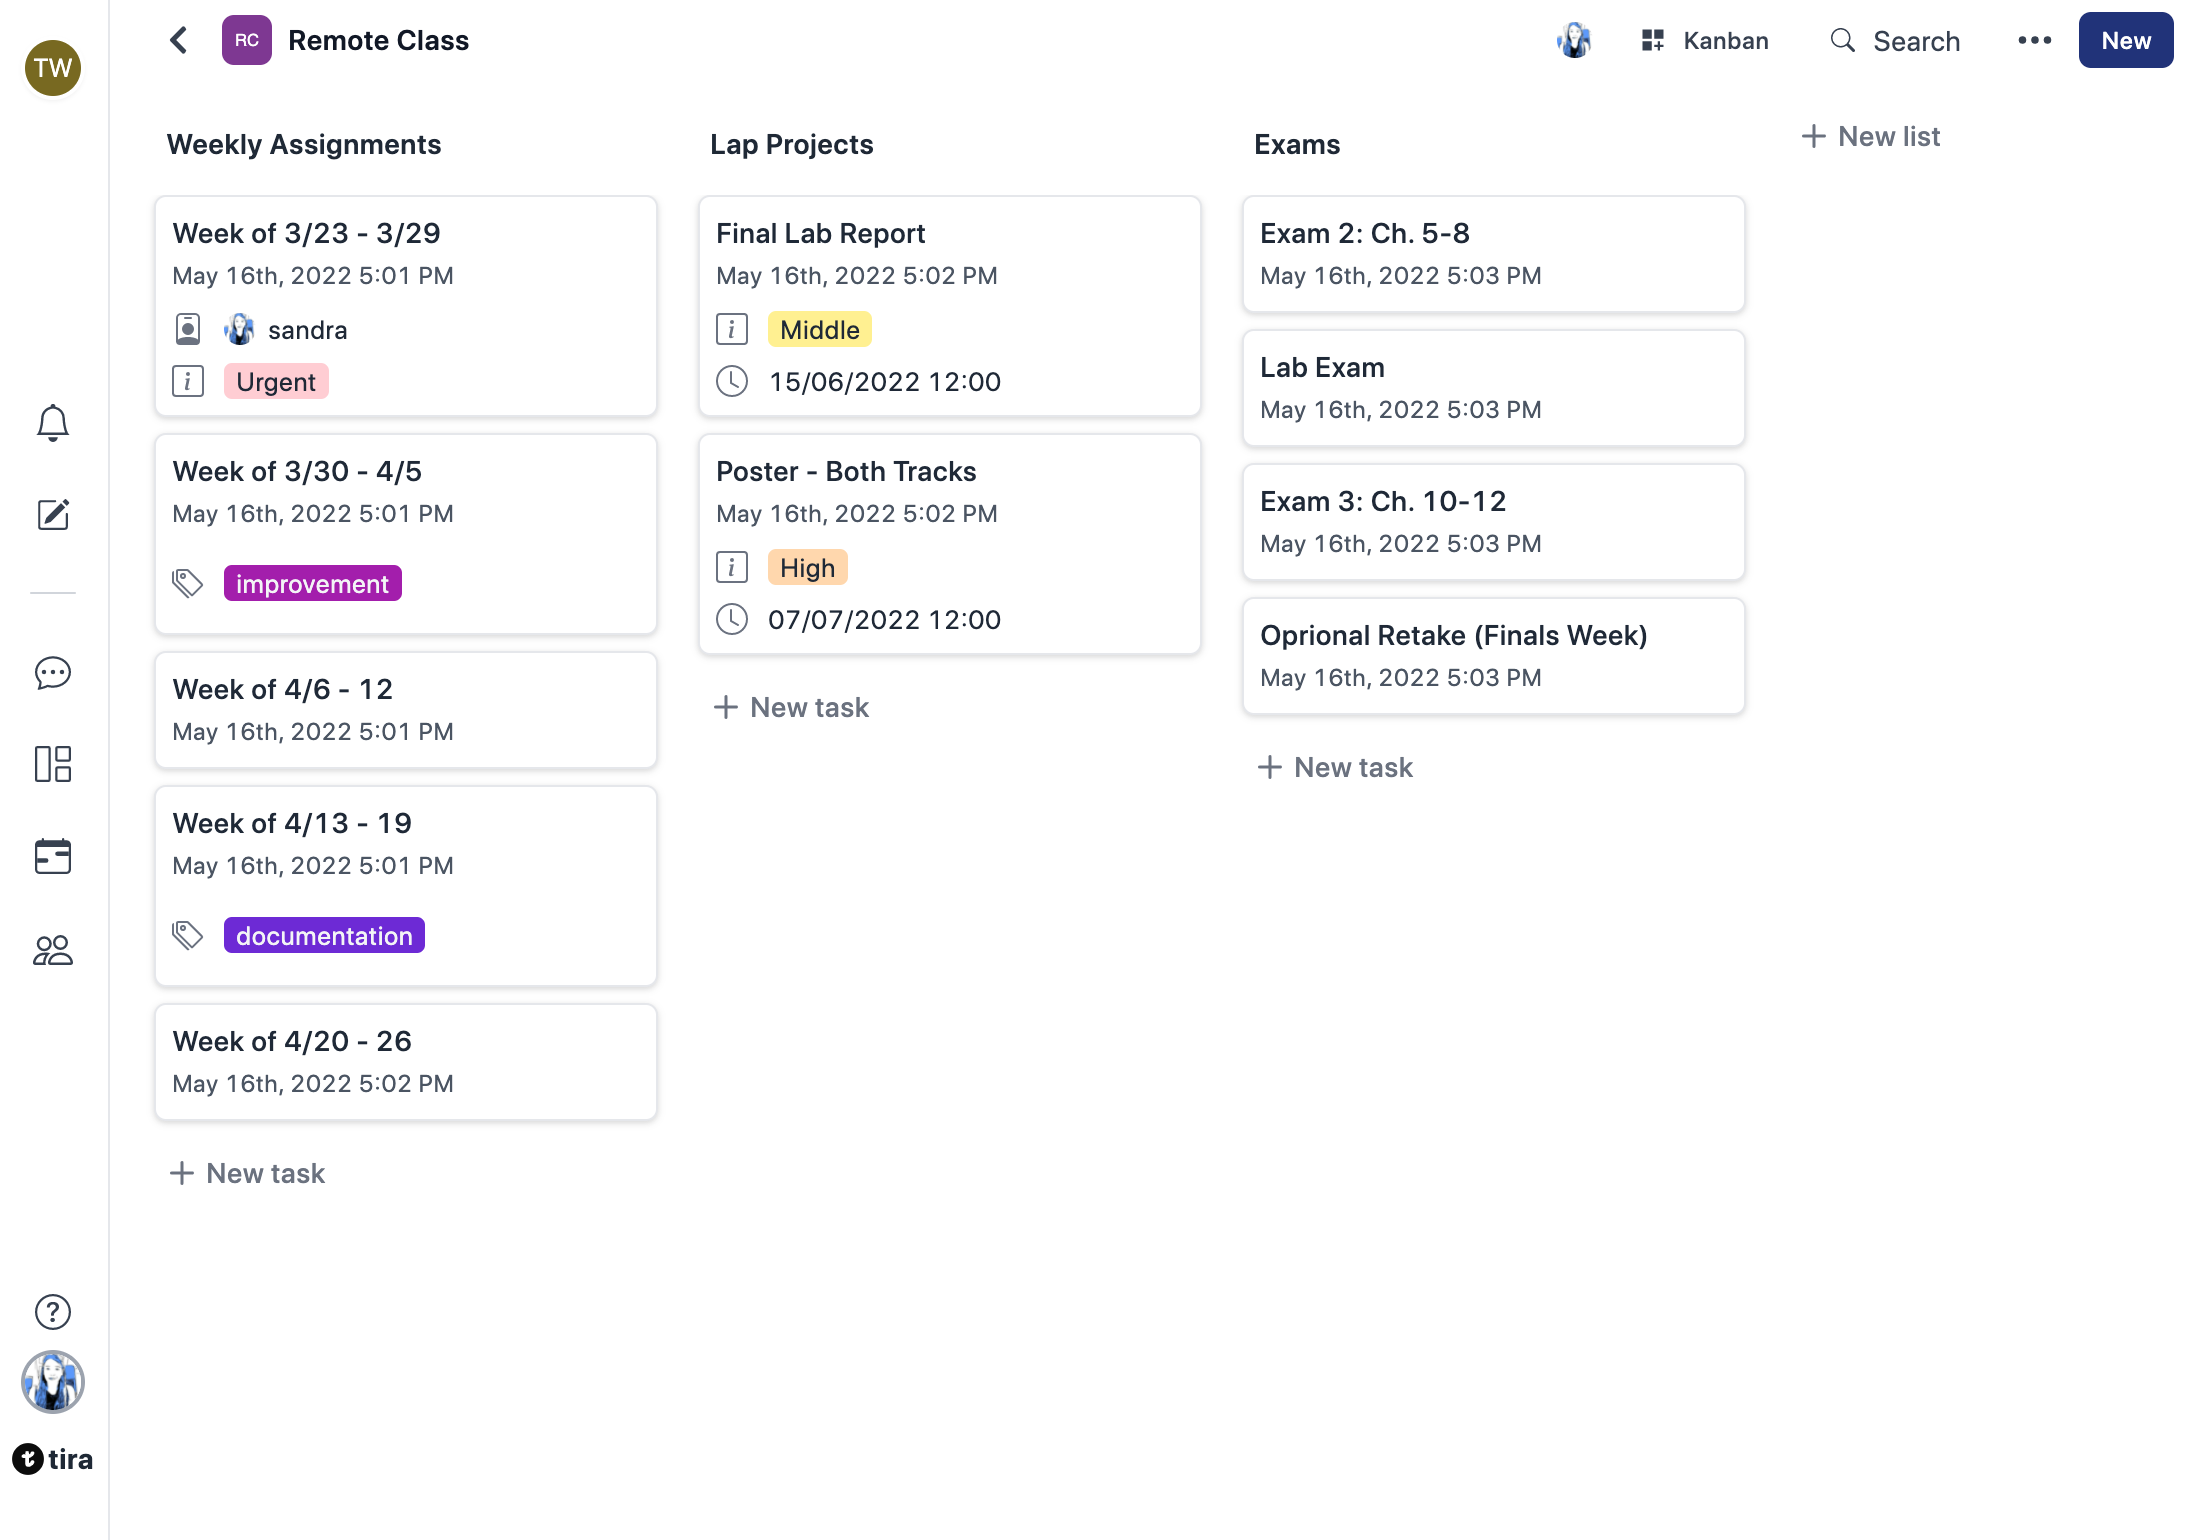The width and height of the screenshot is (2210, 1540).
Task: Click the Urgent priority label
Action: 275,382
